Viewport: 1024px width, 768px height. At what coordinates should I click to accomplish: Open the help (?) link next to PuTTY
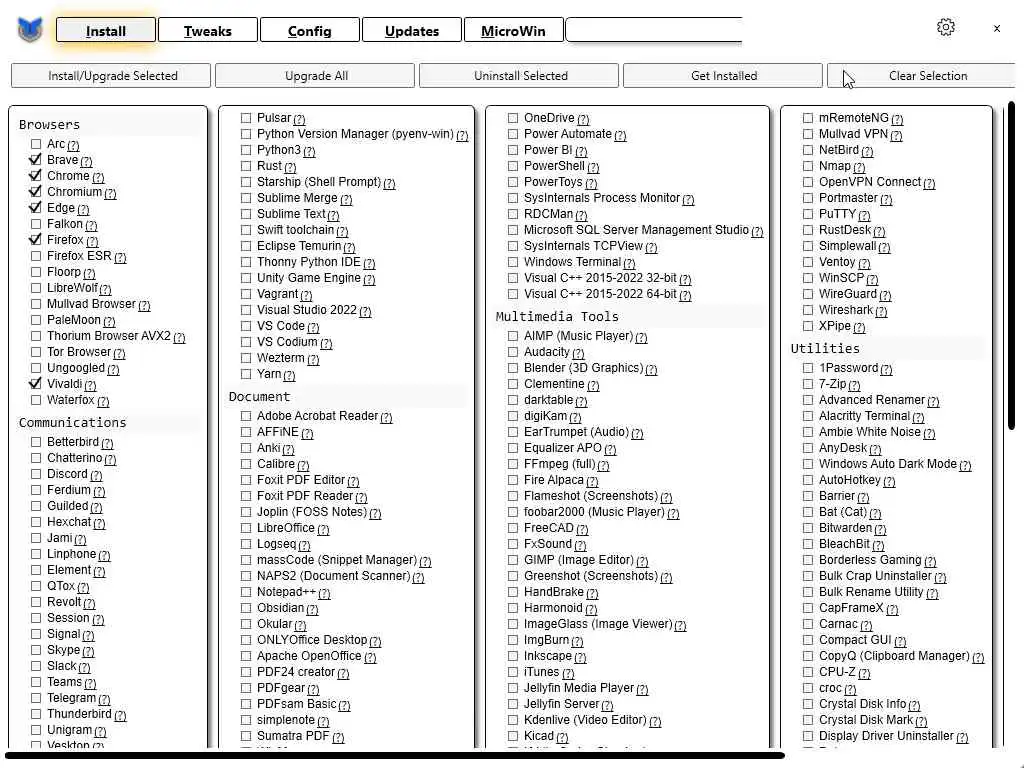[x=864, y=216]
